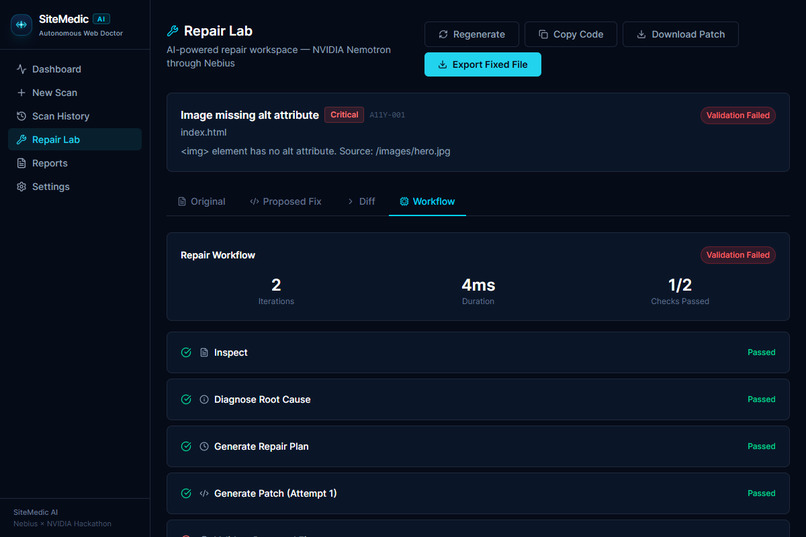Expand the Diagnose Root Cause step
Viewport: 806px width, 537px height.
[478, 399]
